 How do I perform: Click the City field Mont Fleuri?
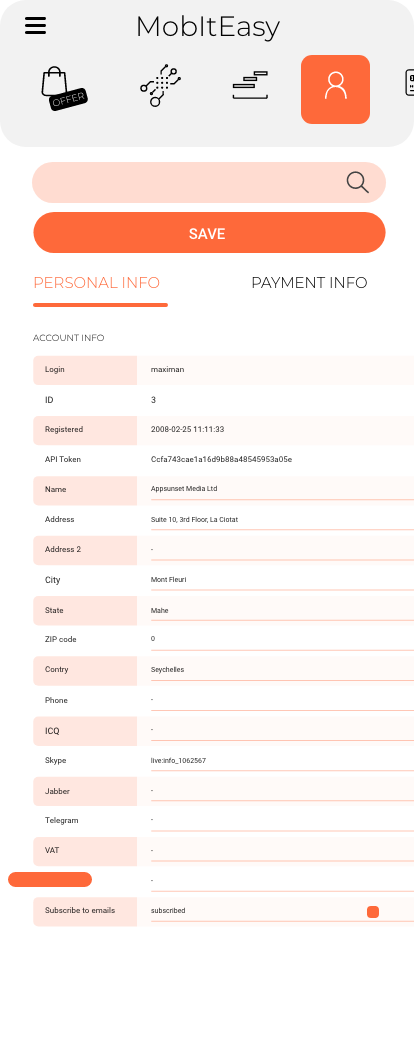tap(282, 580)
